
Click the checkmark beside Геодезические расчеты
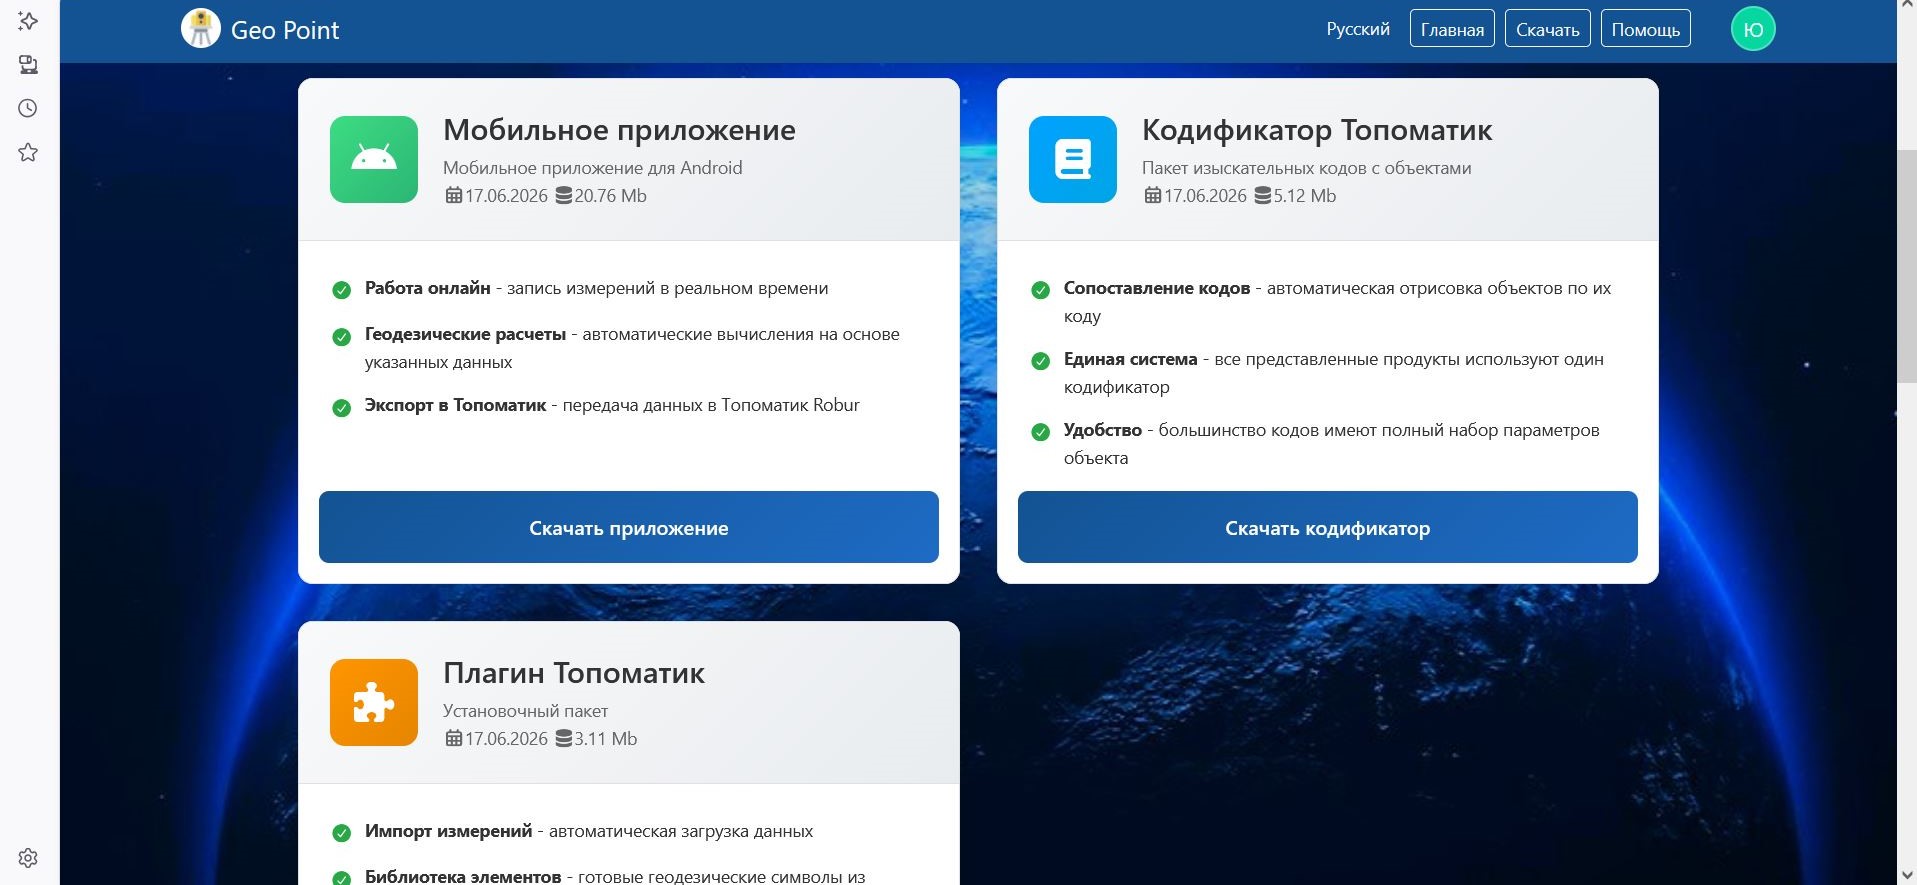pyautogui.click(x=341, y=336)
